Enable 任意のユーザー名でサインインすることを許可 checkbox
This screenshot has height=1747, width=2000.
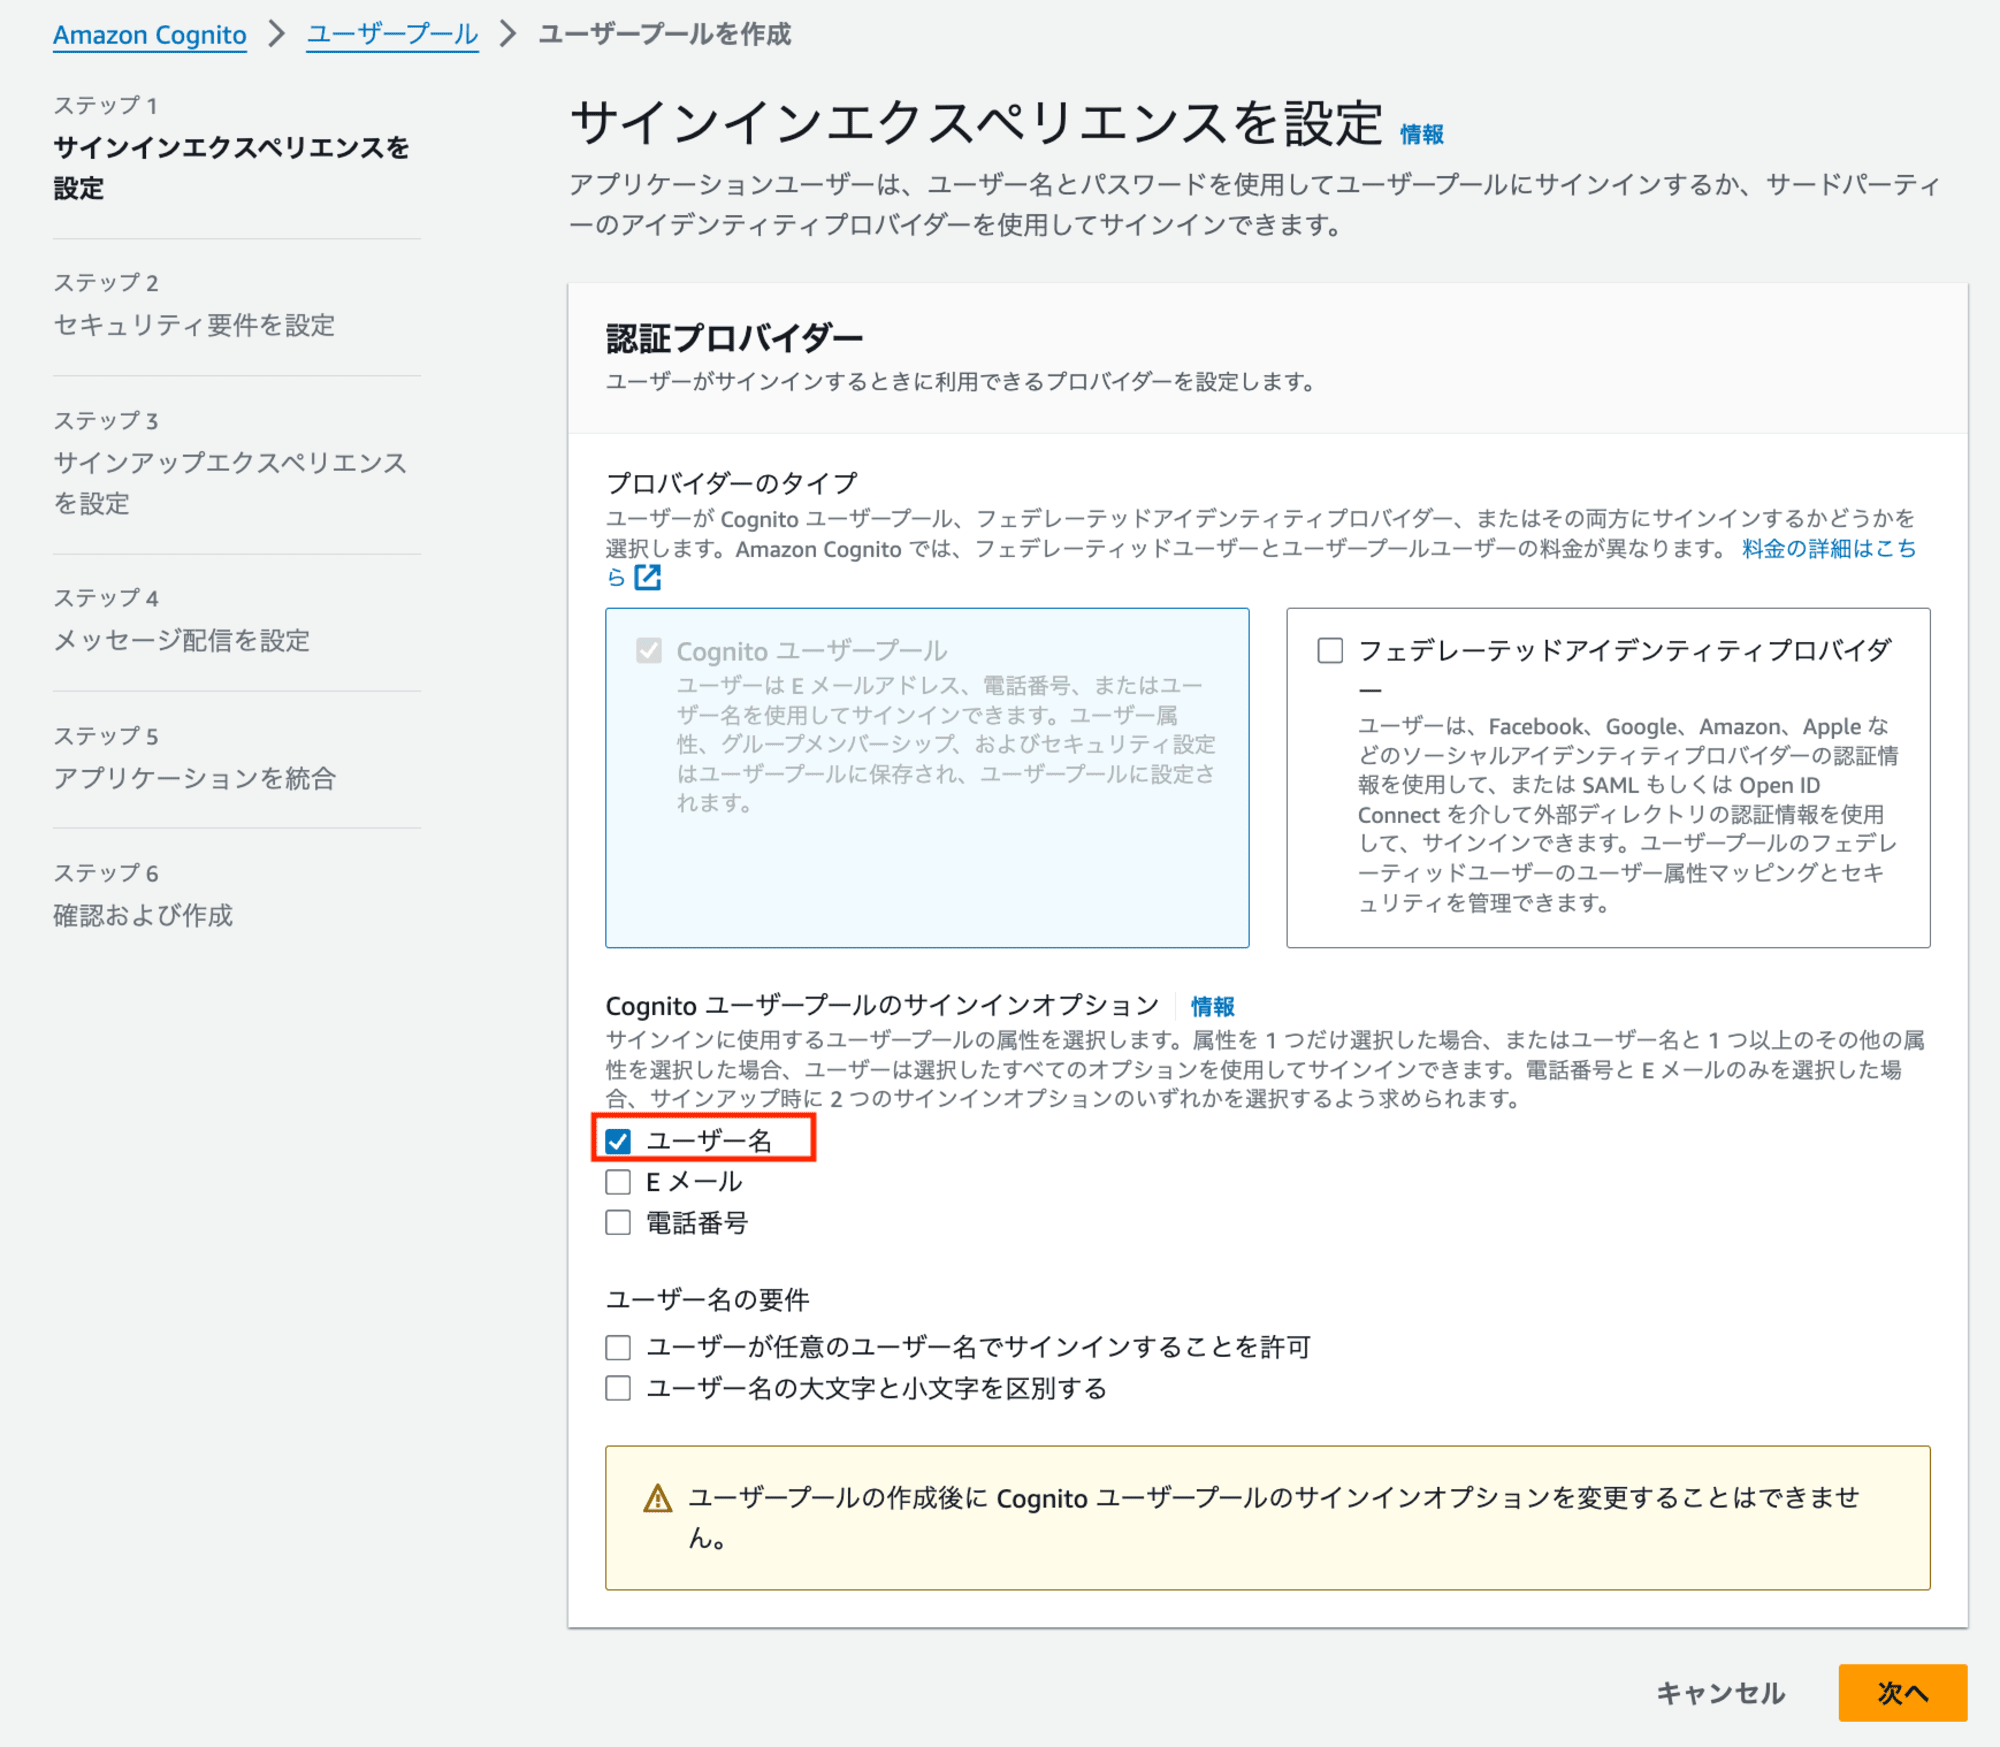pyautogui.click(x=618, y=1347)
